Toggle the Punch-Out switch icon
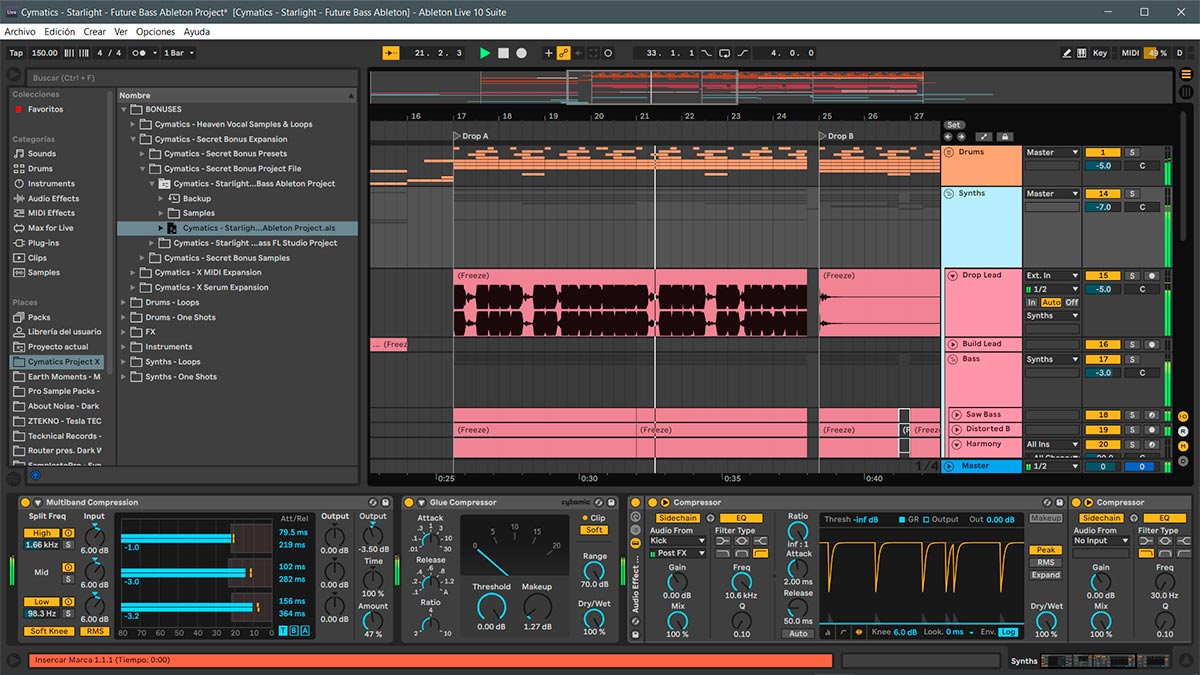The height and width of the screenshot is (675, 1200). coord(743,53)
